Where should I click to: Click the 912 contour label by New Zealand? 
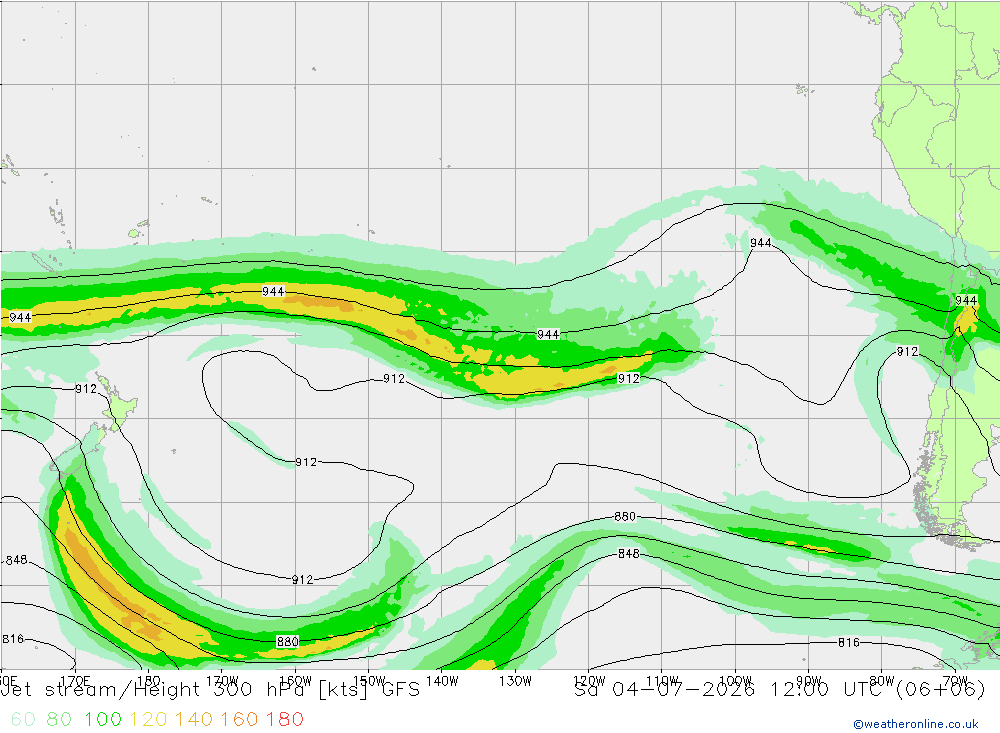click(x=86, y=389)
